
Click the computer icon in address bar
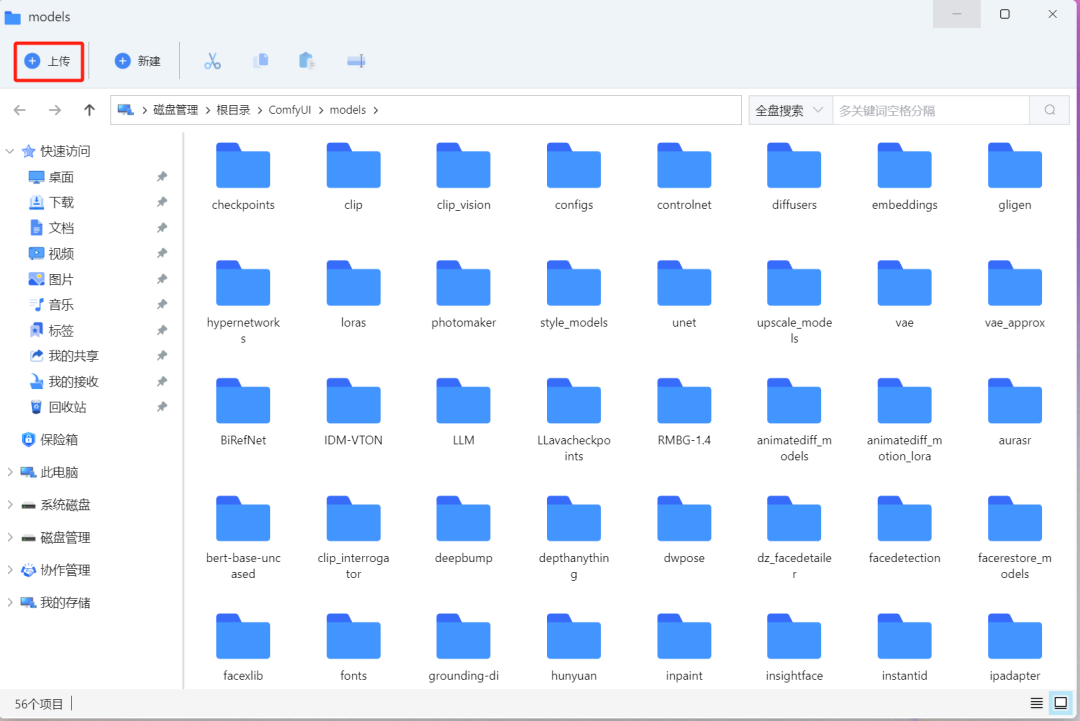pos(125,110)
